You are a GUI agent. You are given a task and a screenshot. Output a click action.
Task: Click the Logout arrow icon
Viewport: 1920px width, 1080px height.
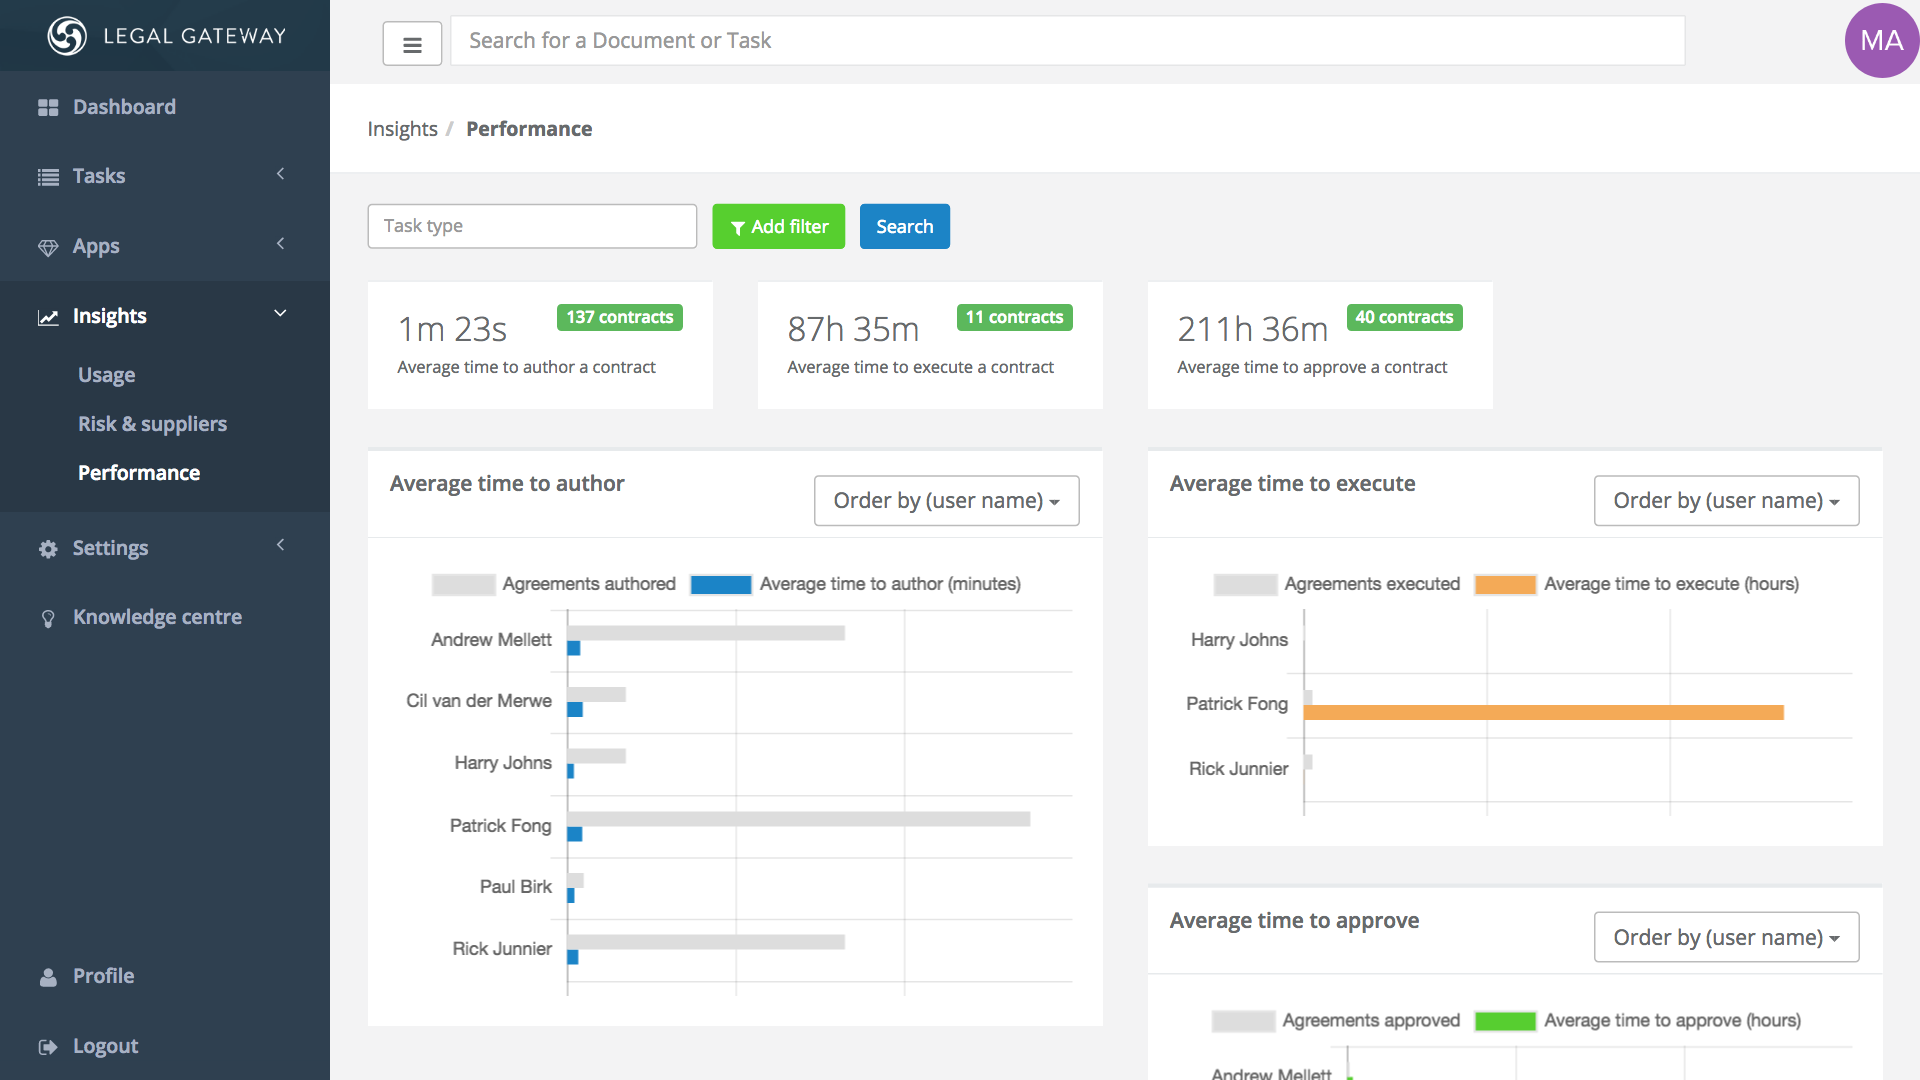pos(48,1047)
